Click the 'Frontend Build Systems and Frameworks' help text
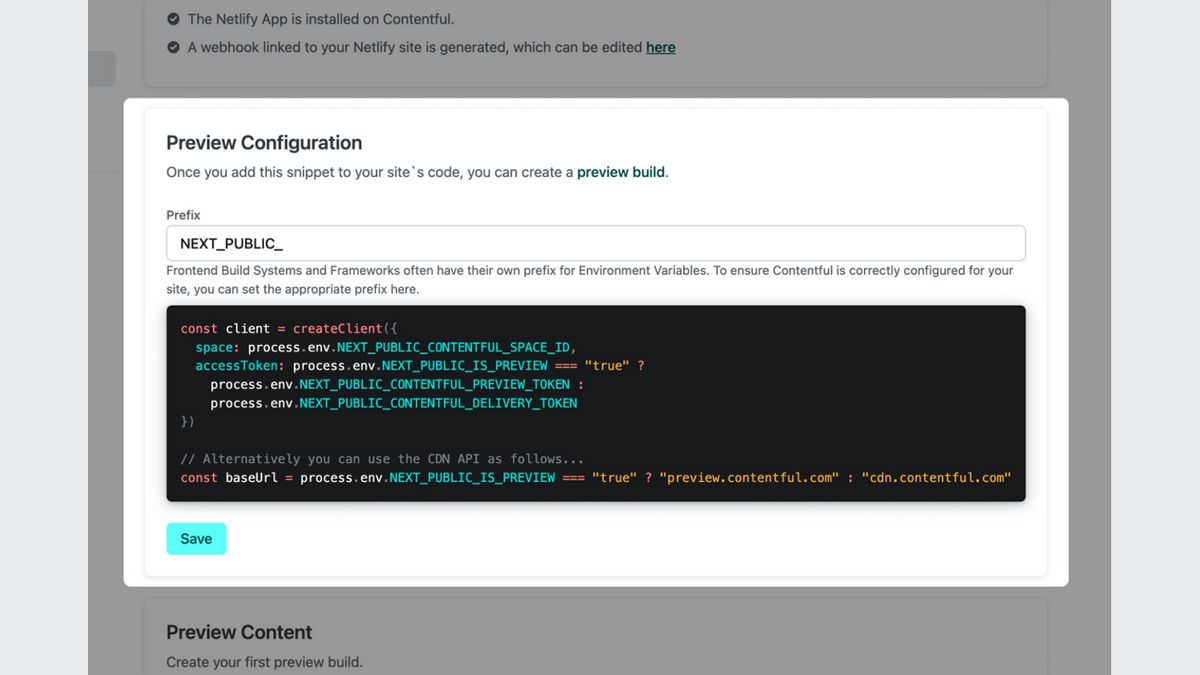The image size is (1200, 675). (590, 280)
